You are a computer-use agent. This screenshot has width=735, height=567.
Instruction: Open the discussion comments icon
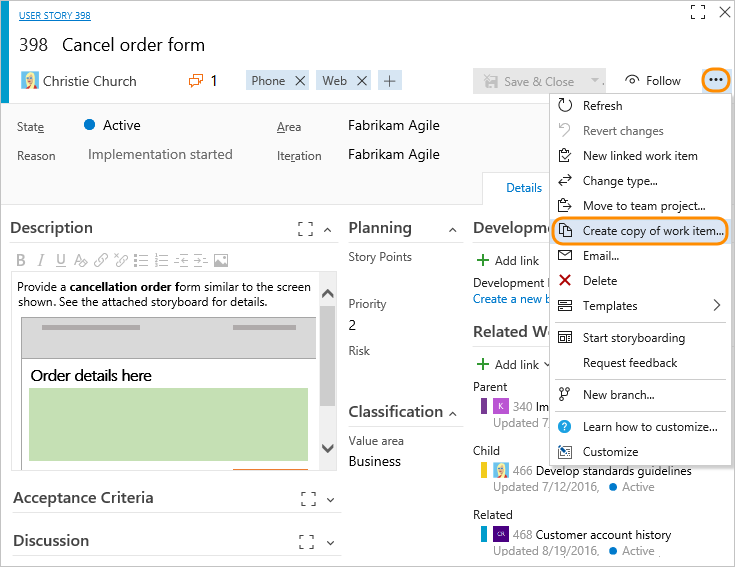point(195,81)
